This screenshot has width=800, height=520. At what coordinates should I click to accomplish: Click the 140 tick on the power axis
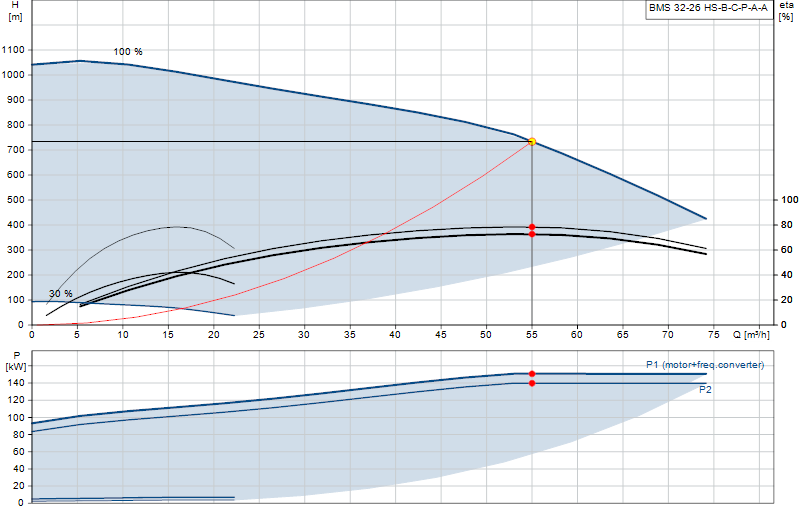[x=16, y=383]
